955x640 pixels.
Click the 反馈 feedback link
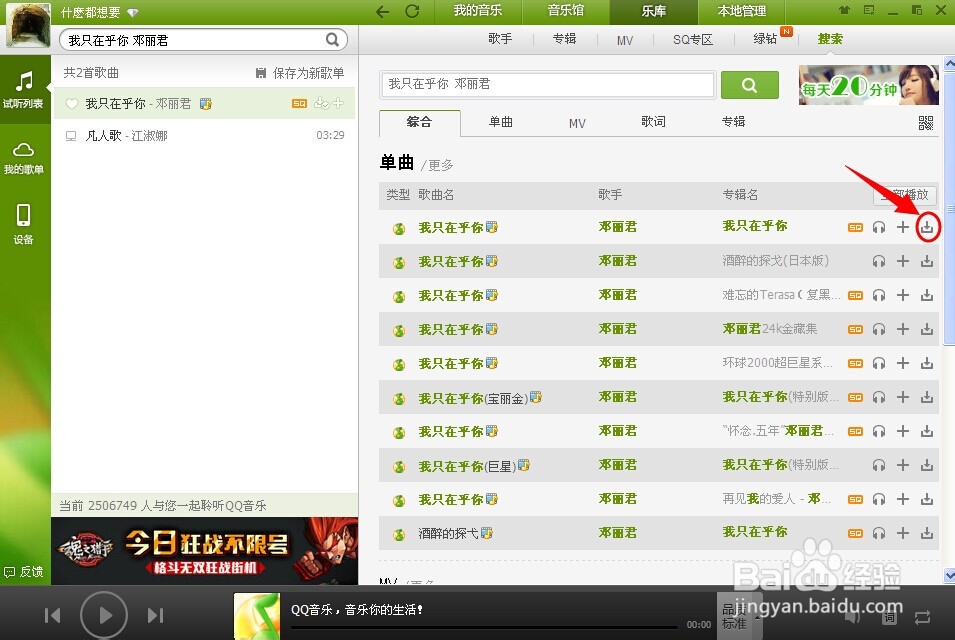(25, 571)
